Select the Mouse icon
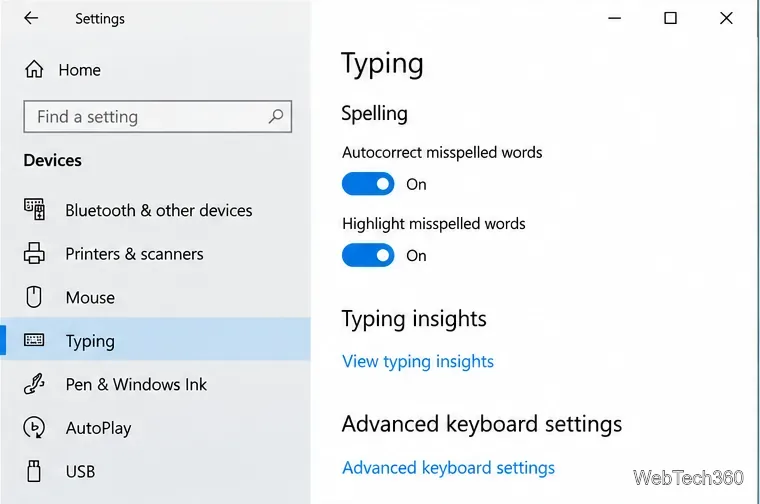Screen dimensions: 760x504 click(34, 297)
